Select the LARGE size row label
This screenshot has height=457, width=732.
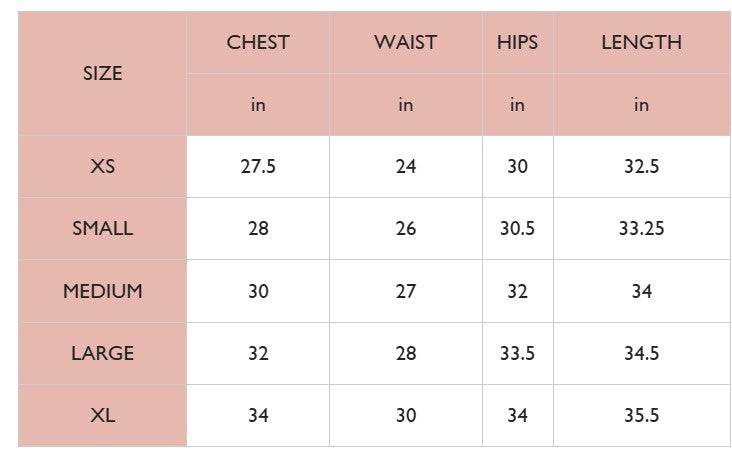(102, 353)
